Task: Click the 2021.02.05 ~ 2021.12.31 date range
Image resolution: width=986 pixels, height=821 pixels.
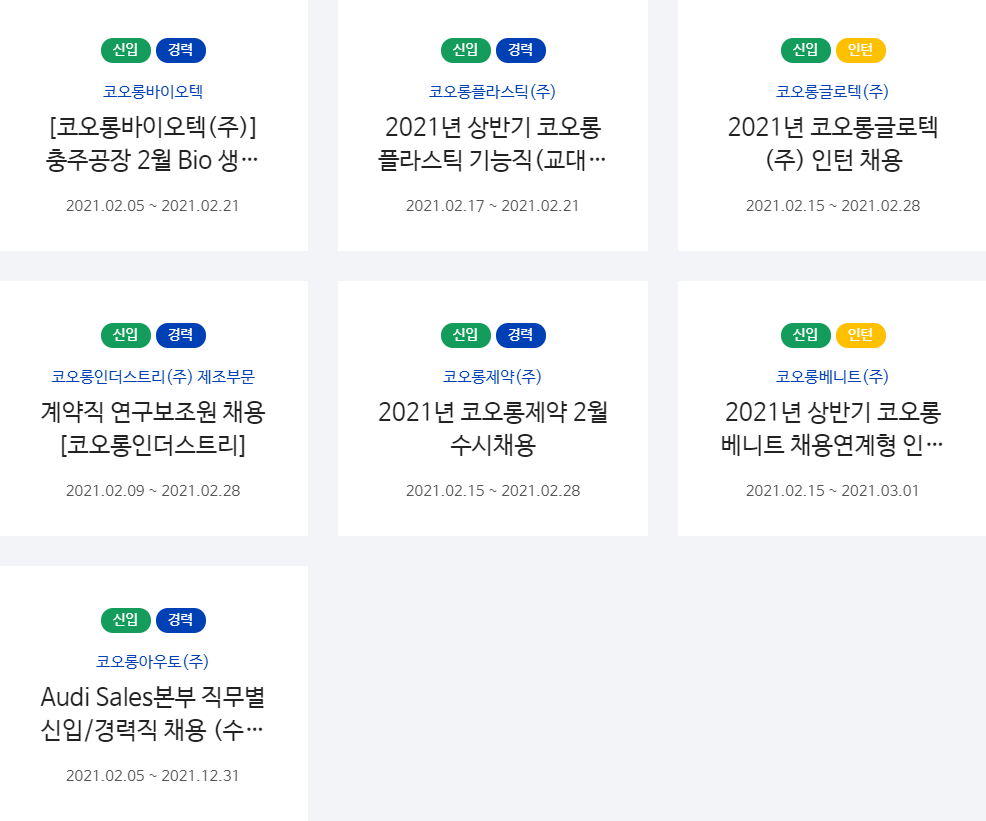Action: [x=153, y=775]
